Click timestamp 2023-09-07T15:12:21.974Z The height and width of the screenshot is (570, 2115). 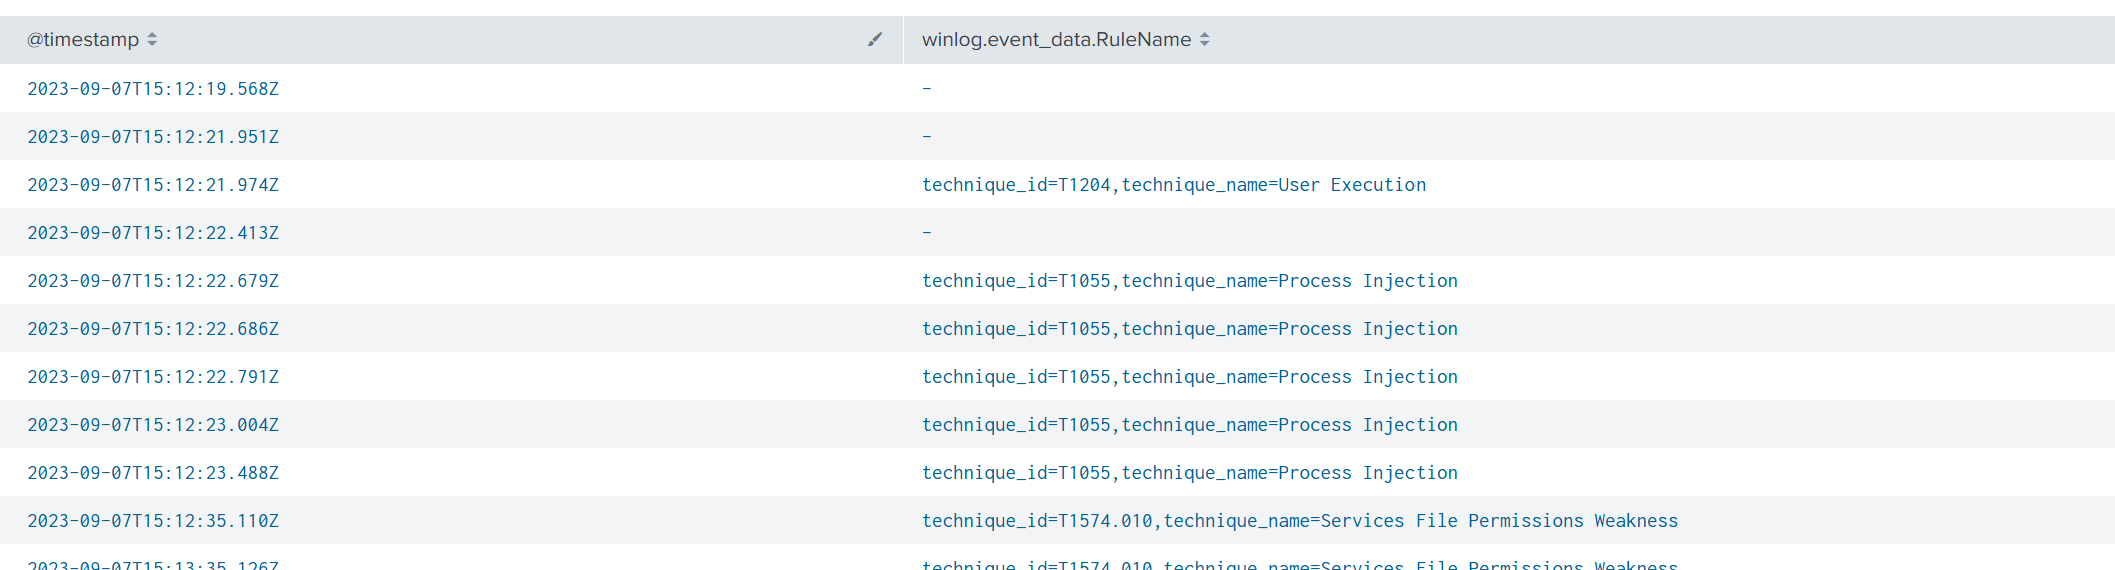coord(153,185)
